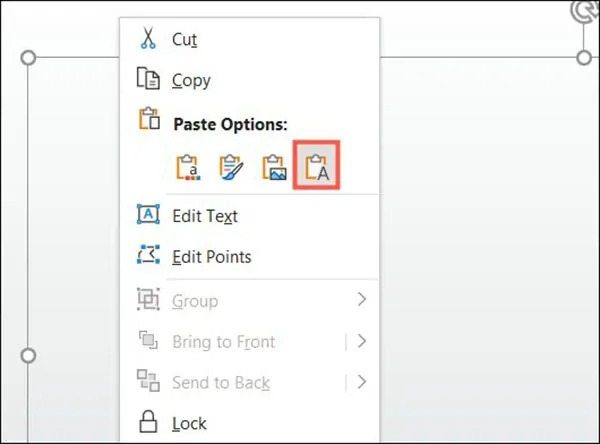Expand the Group submenu arrow

coord(362,299)
